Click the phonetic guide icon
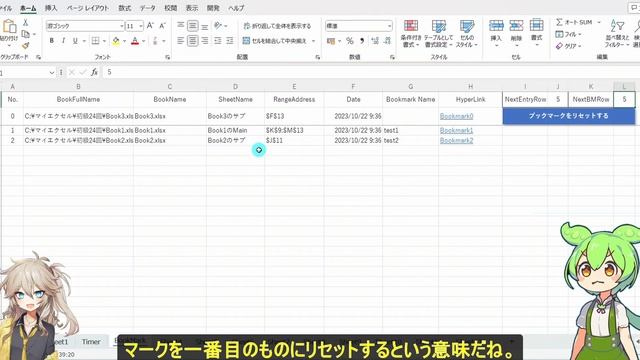 click(155, 41)
